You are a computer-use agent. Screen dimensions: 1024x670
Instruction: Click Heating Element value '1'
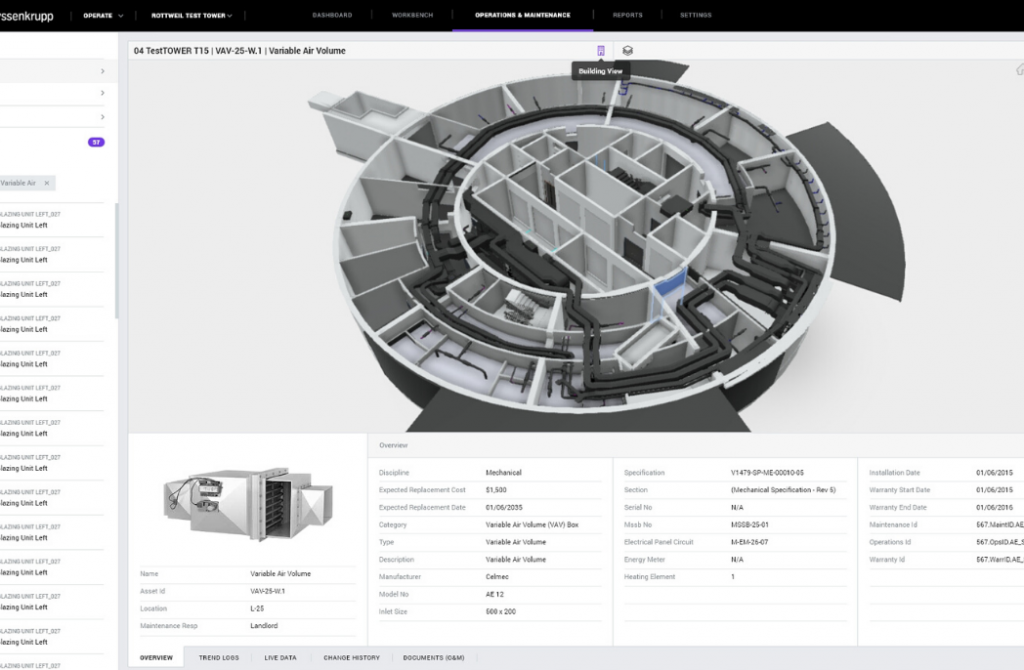pyautogui.click(x=733, y=577)
